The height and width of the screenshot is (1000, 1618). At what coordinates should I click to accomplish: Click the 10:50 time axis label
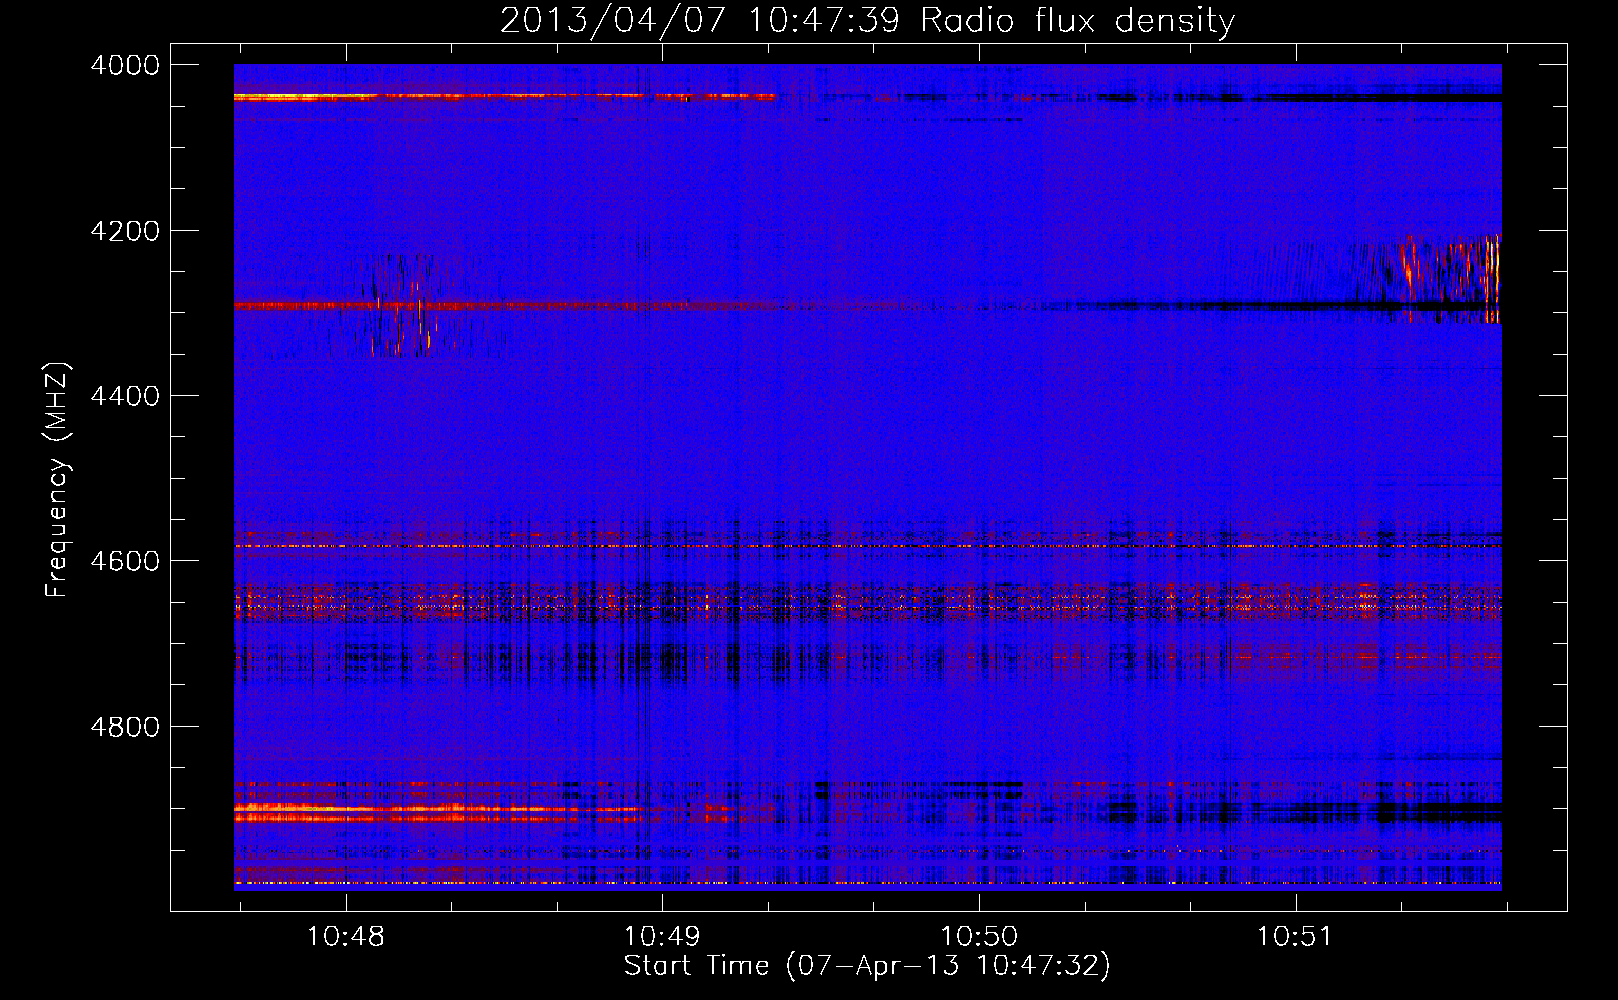(979, 937)
